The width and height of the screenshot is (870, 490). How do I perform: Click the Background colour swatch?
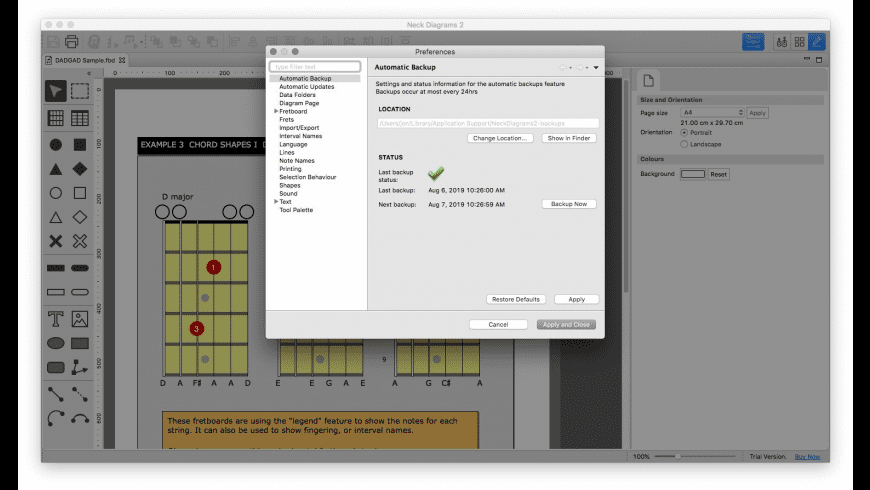pyautogui.click(x=692, y=174)
